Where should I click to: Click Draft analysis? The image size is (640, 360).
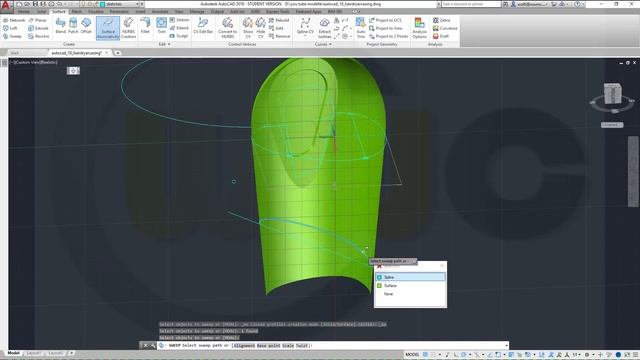pos(441,36)
